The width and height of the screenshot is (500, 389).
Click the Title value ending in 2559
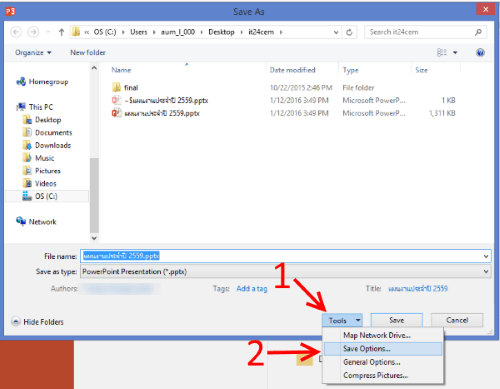coord(418,289)
